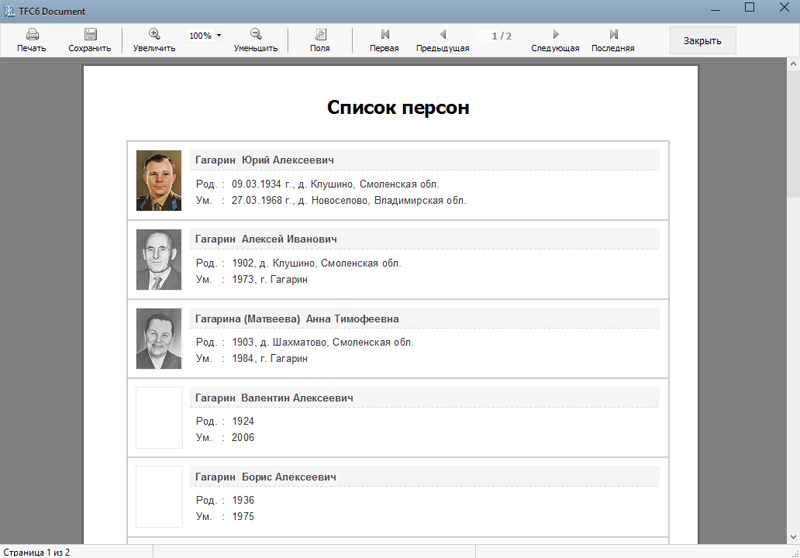The width and height of the screenshot is (800, 558).
Task: Click the vertical scrollbar down arrow
Action: pyautogui.click(x=793, y=537)
